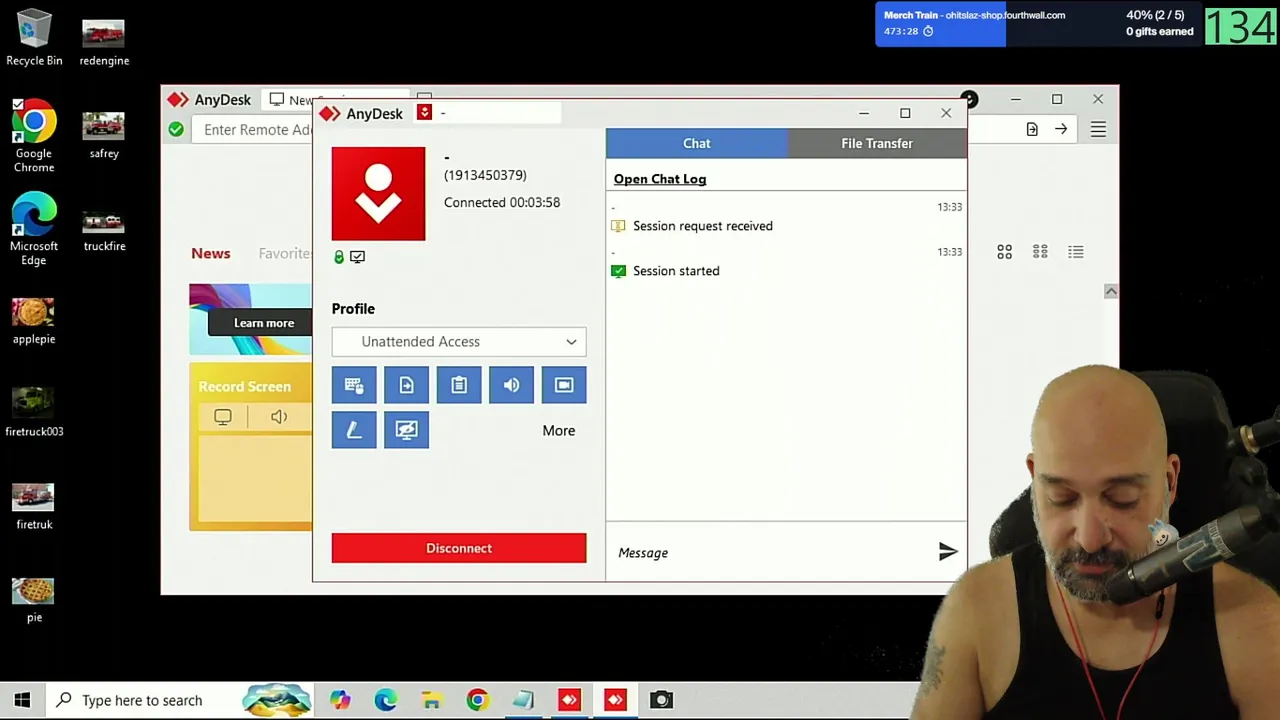This screenshot has width=1280, height=720.
Task: Click monitor icon in Record Screen card
Action: click(223, 417)
